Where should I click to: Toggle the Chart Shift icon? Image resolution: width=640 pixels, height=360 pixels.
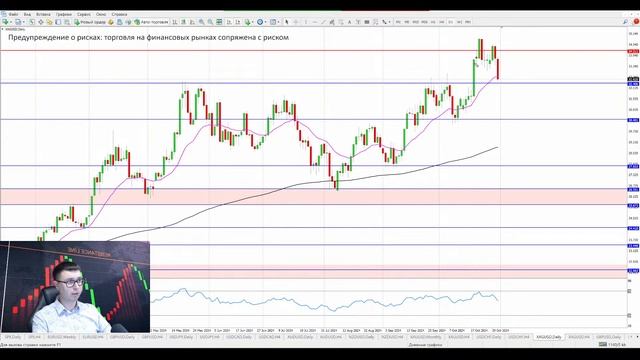[238, 22]
